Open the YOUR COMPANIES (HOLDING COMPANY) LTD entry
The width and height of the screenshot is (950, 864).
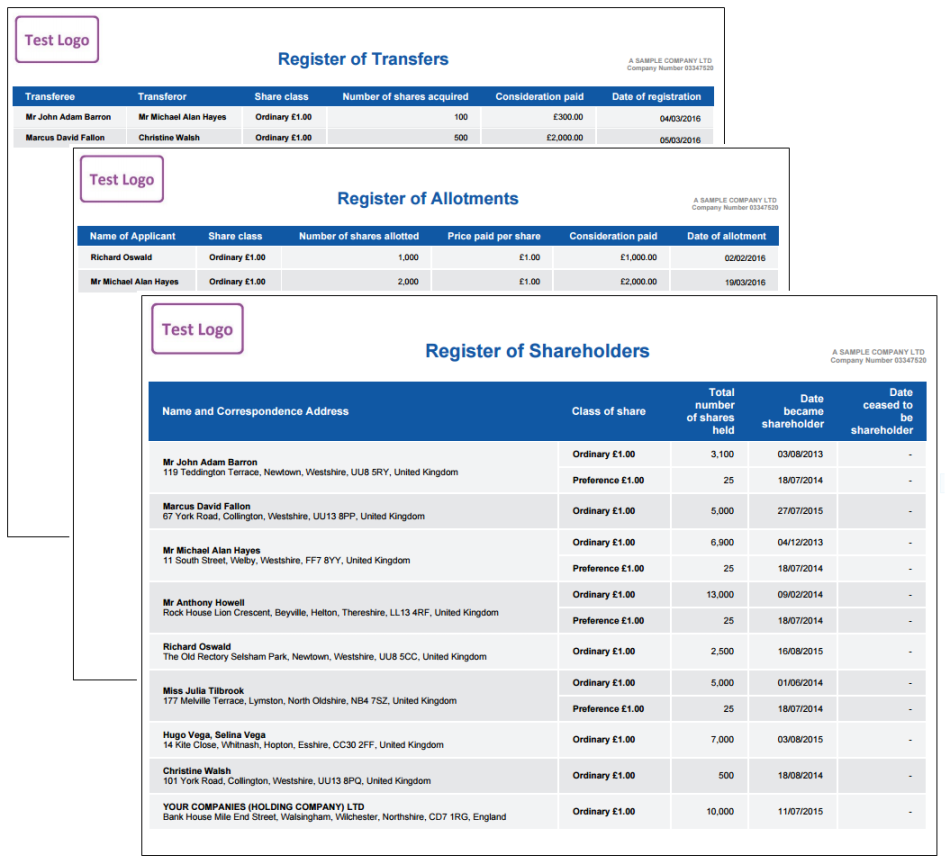coord(263,806)
